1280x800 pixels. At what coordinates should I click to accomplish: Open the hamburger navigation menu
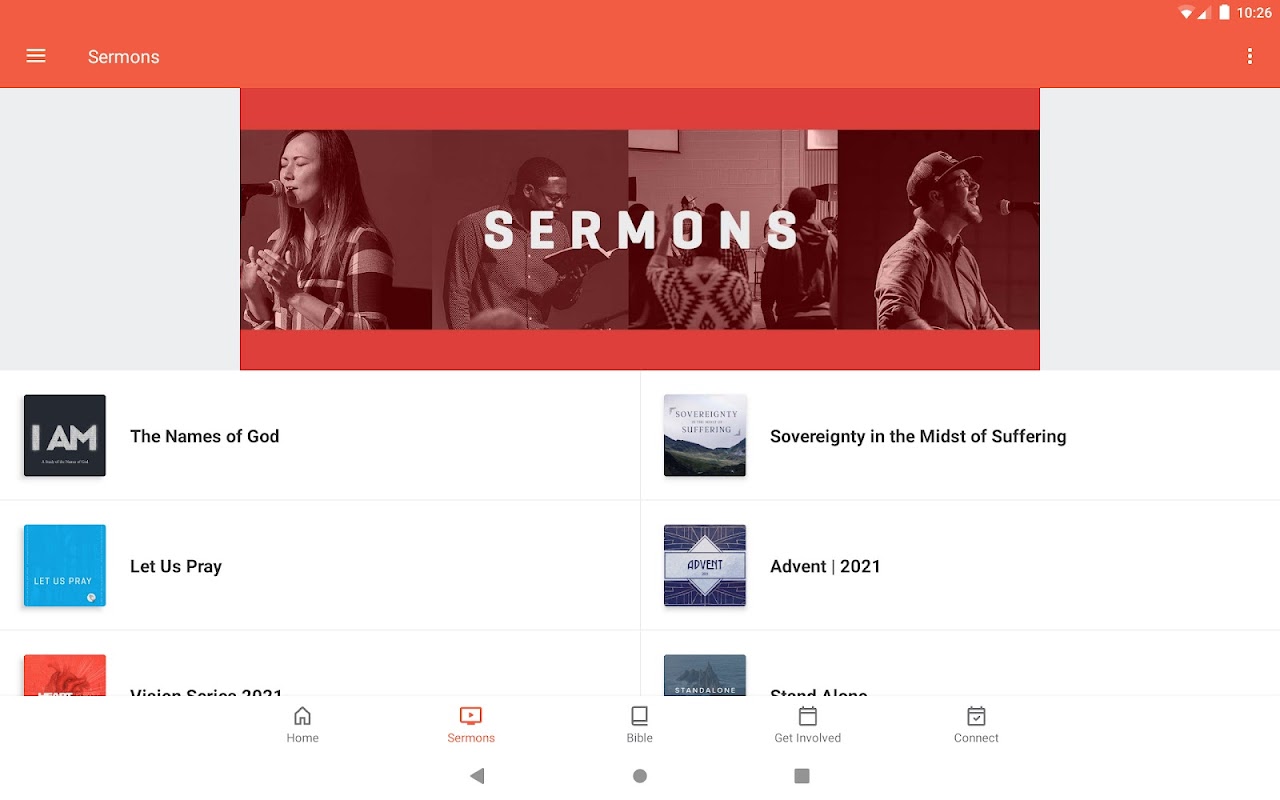[36, 56]
